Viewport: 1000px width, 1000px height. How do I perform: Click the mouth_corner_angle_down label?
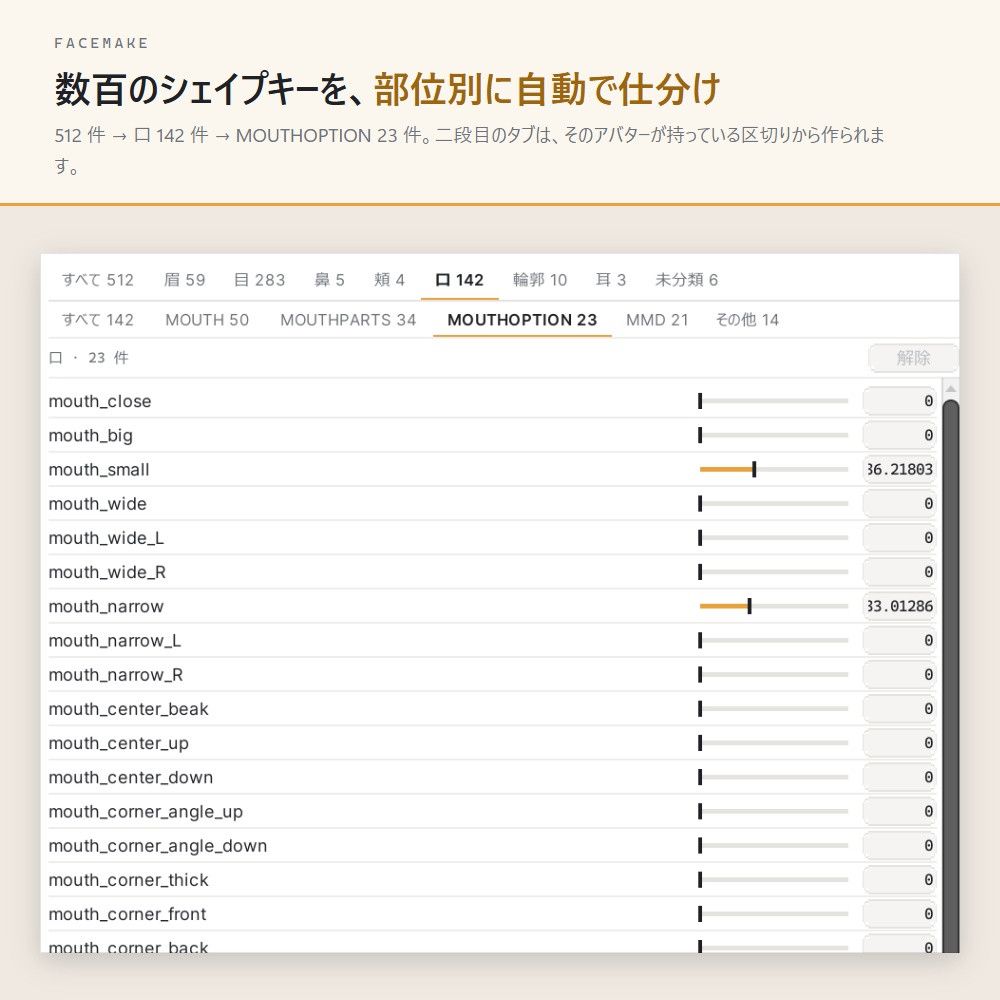[x=158, y=846]
